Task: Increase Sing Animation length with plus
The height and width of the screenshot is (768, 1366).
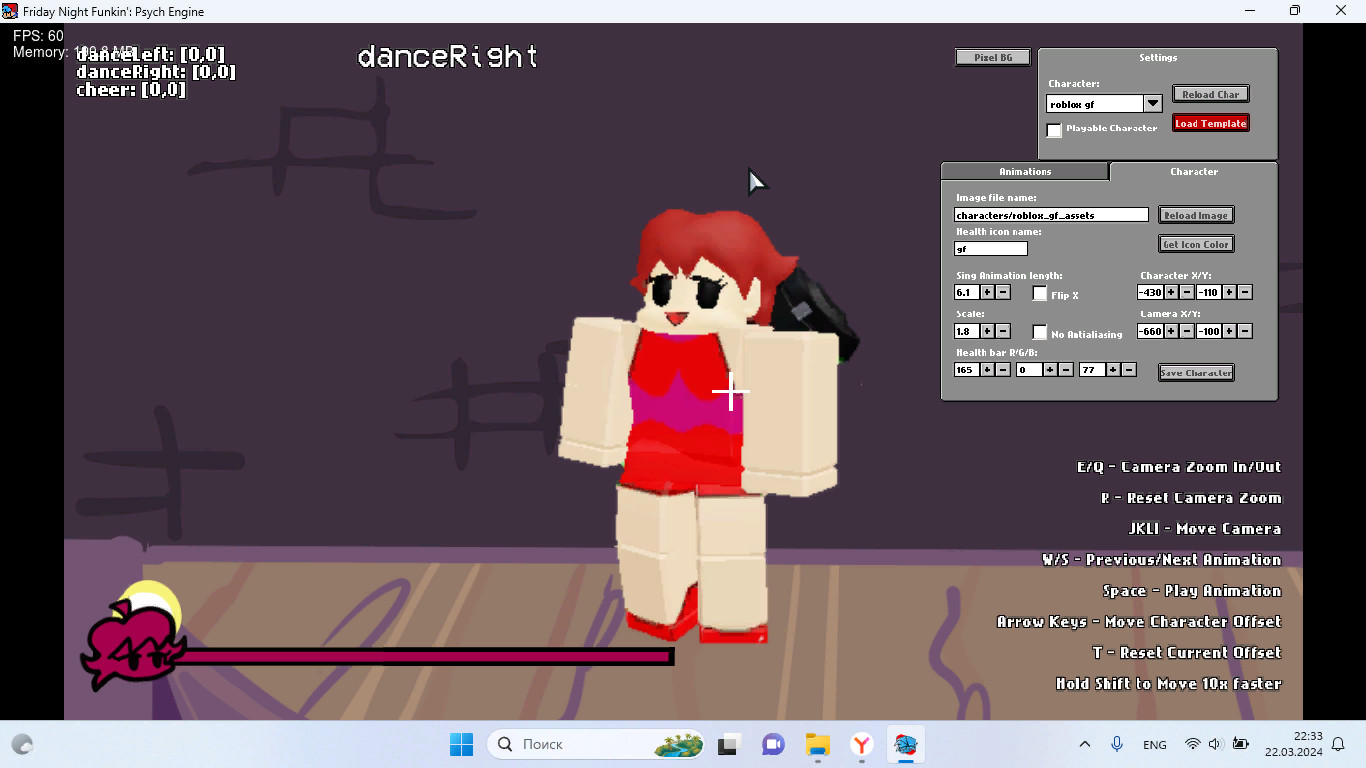Action: (987, 292)
